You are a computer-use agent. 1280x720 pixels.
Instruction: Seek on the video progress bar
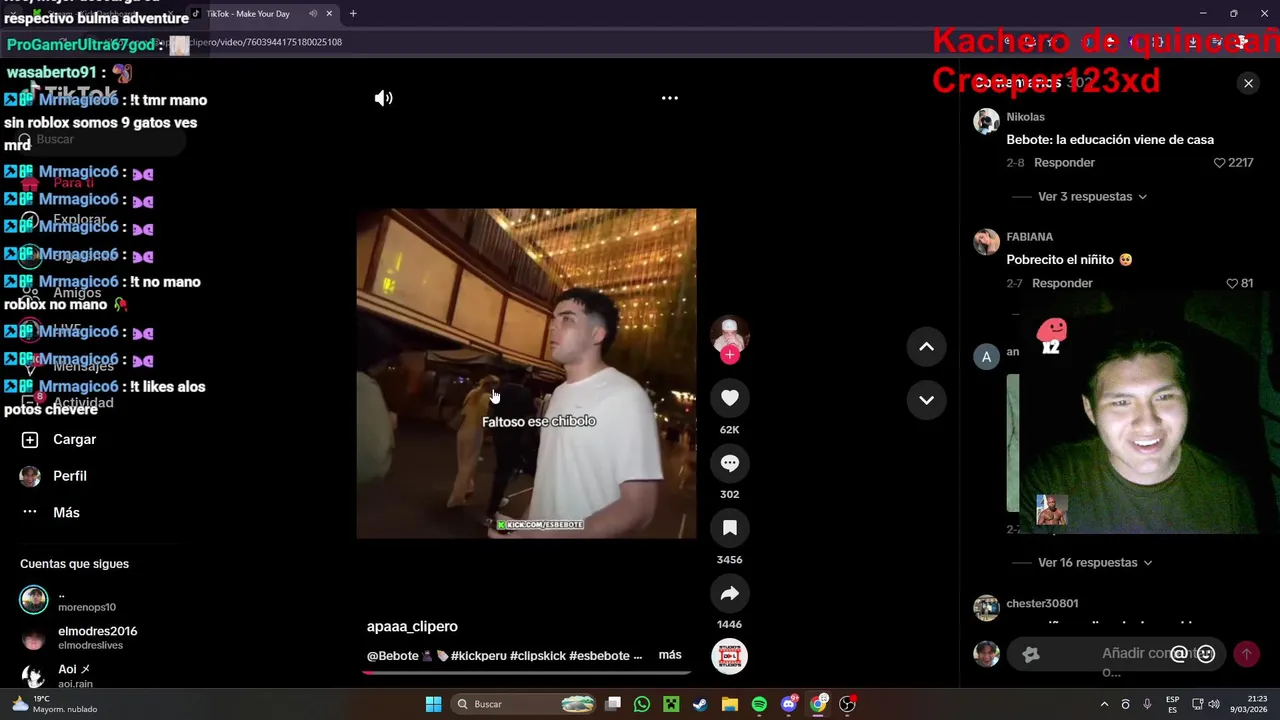point(527,672)
